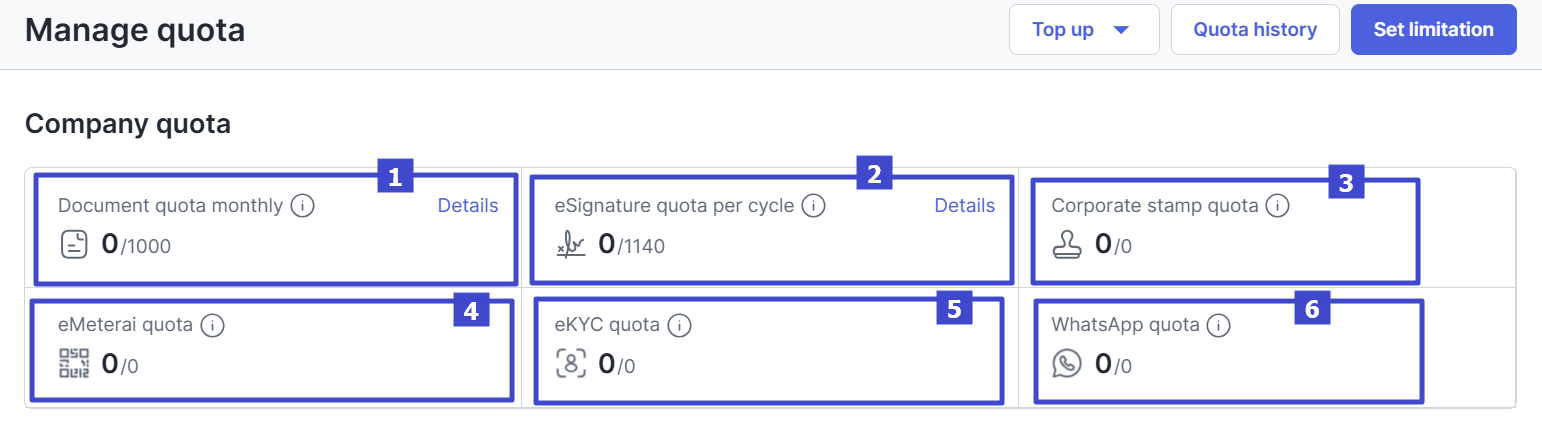This screenshot has width=1542, height=427.
Task: Click the Set limitation button
Action: 1434,30
